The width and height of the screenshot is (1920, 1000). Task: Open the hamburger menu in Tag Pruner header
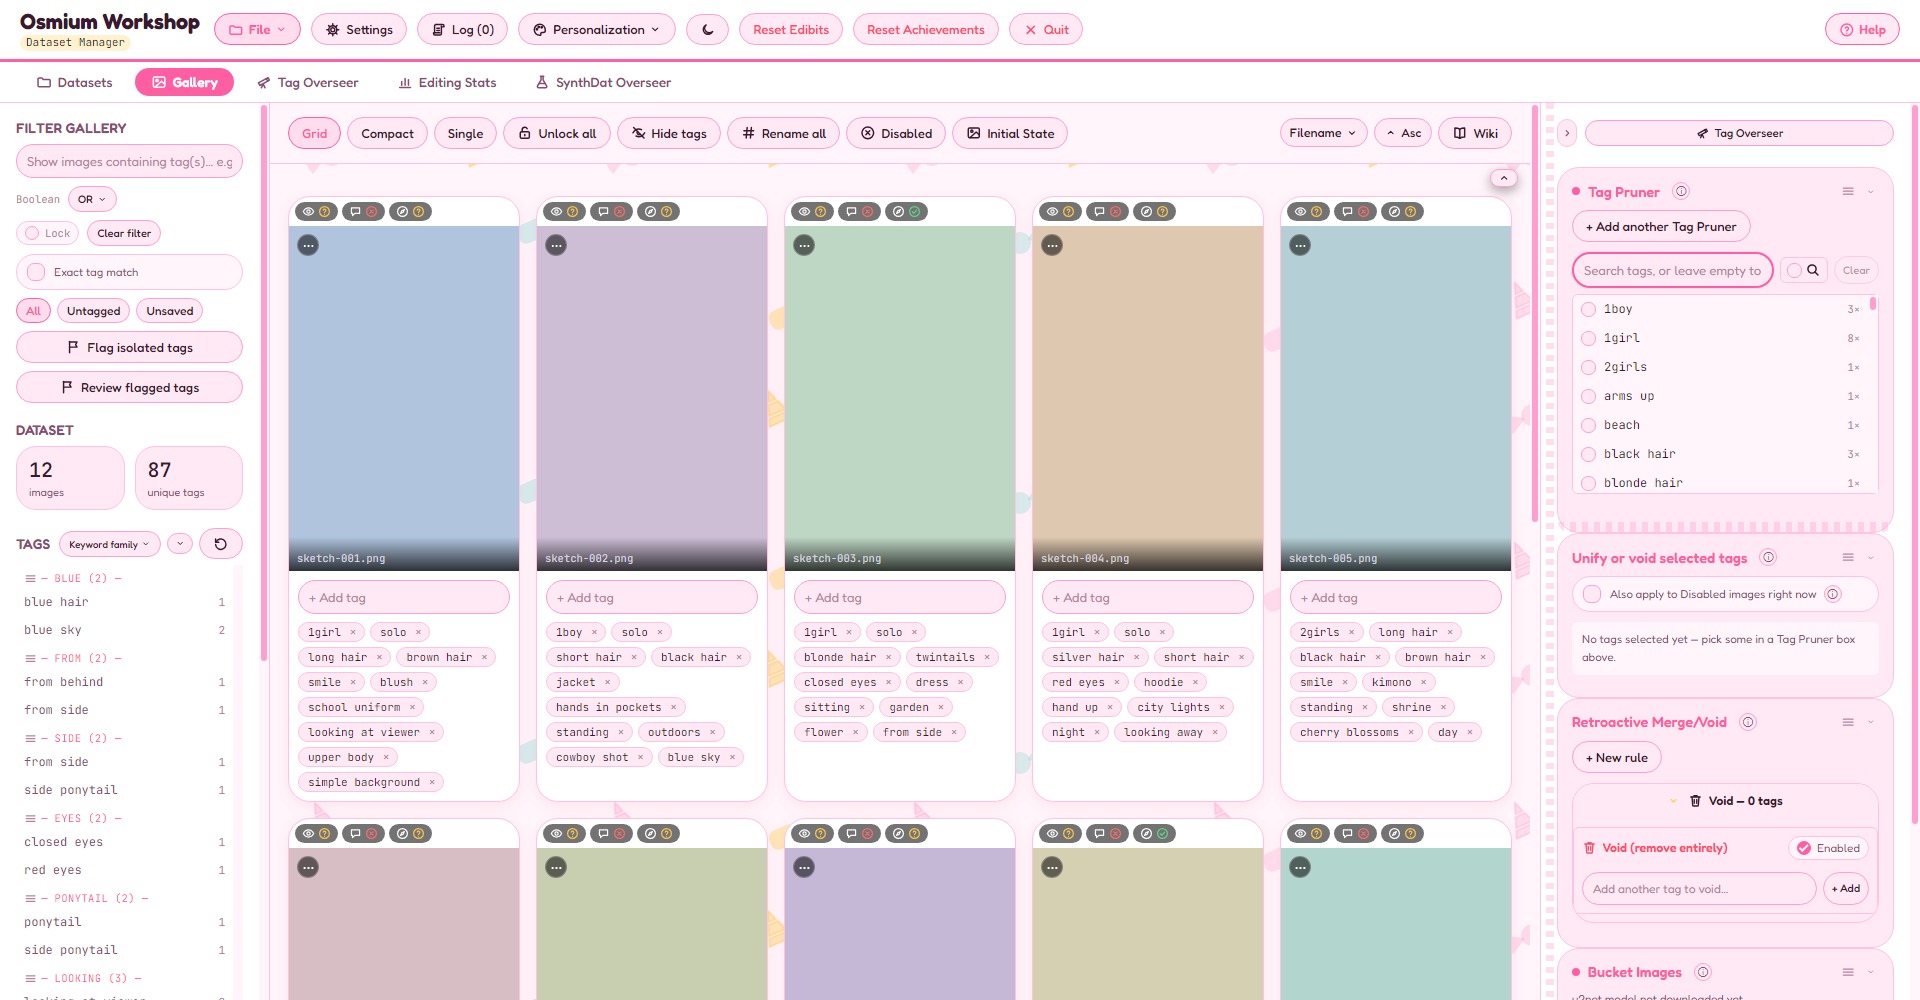1848,192
